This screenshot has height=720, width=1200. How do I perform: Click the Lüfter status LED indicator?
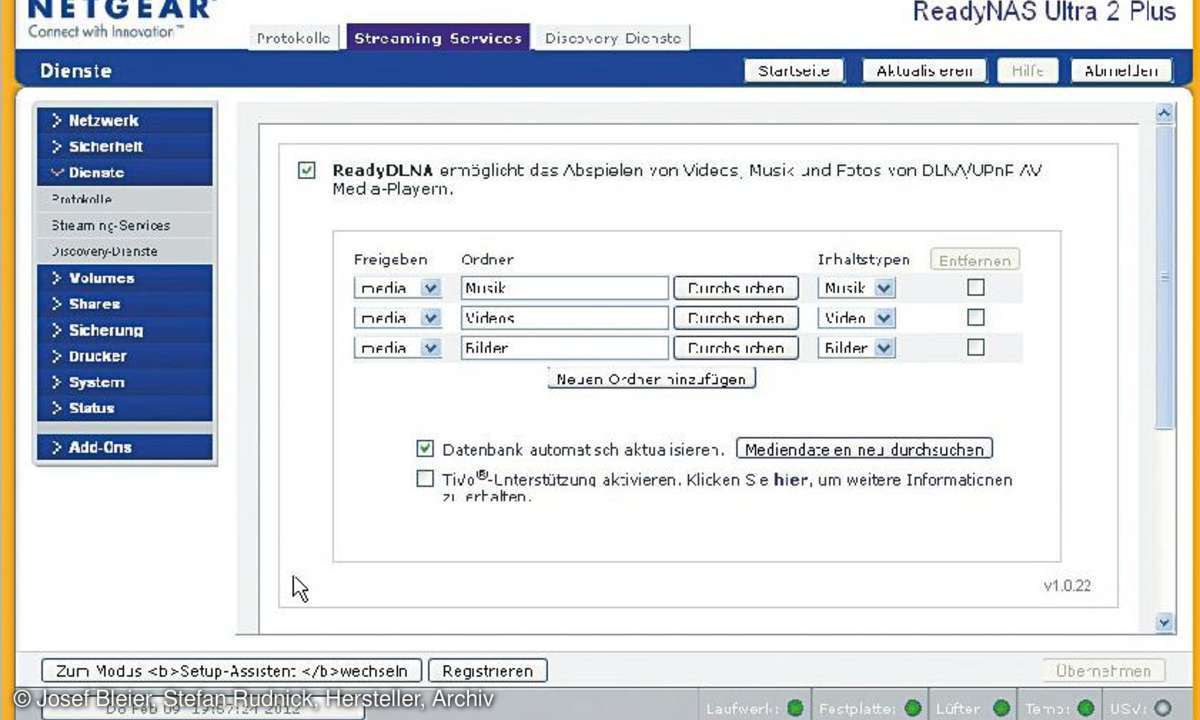coord(1002,708)
